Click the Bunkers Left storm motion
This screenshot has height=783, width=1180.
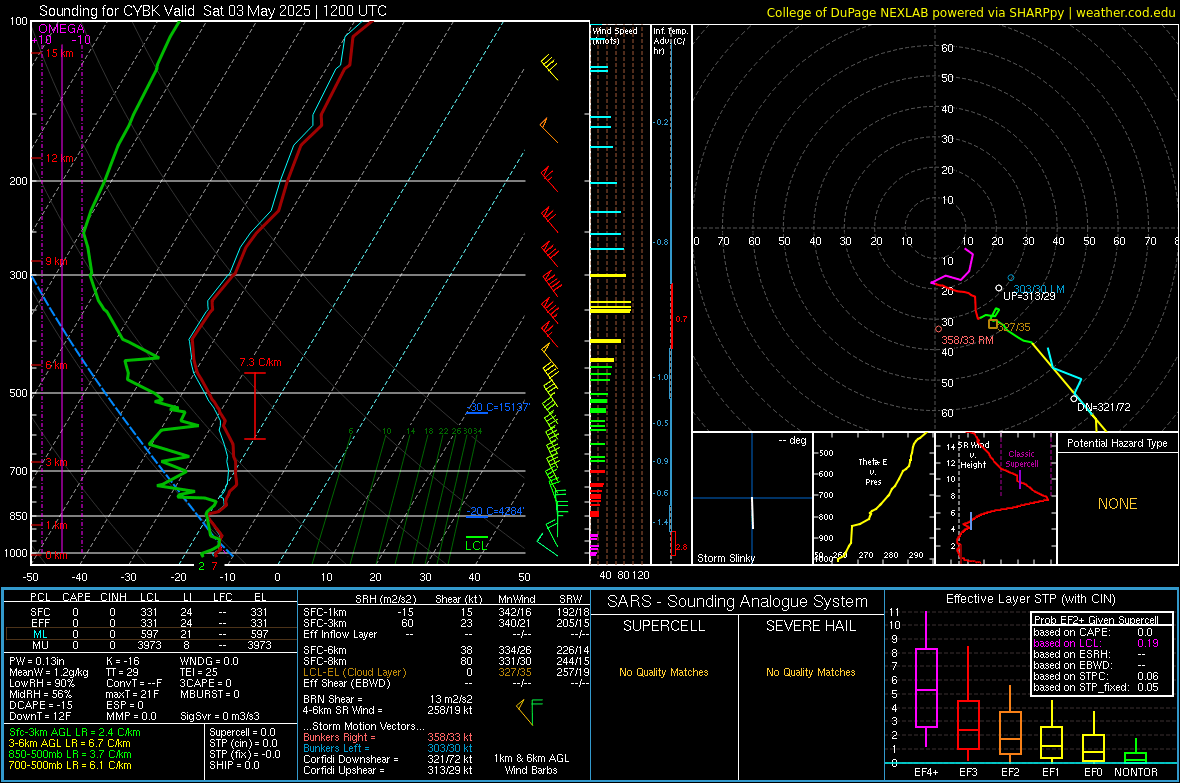coord(388,748)
